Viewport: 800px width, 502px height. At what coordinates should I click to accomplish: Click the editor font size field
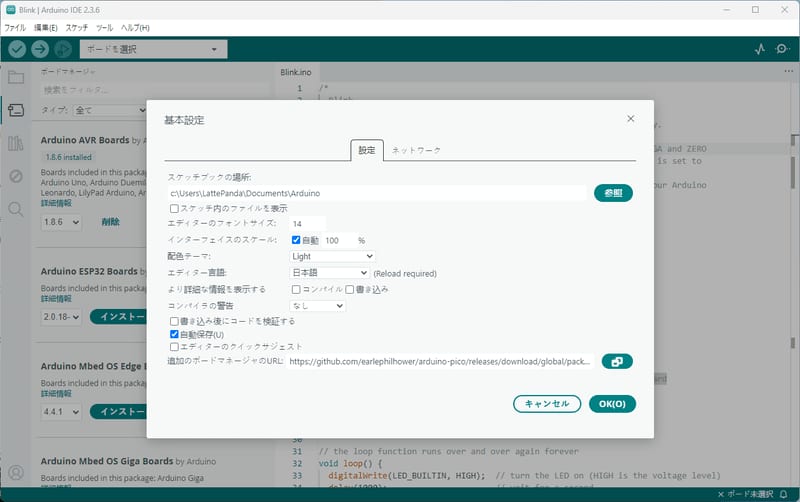coord(306,224)
